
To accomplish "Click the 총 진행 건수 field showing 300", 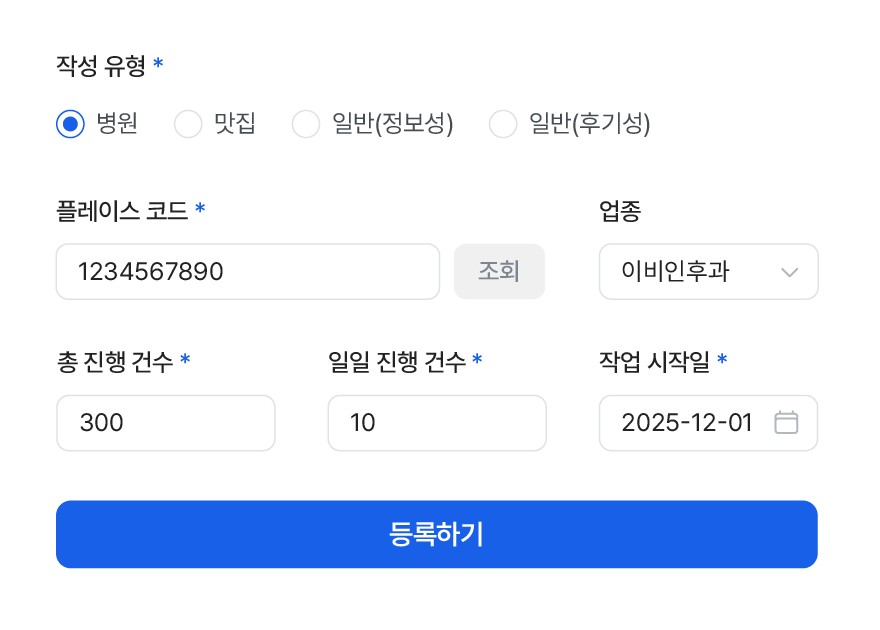I will (x=165, y=423).
